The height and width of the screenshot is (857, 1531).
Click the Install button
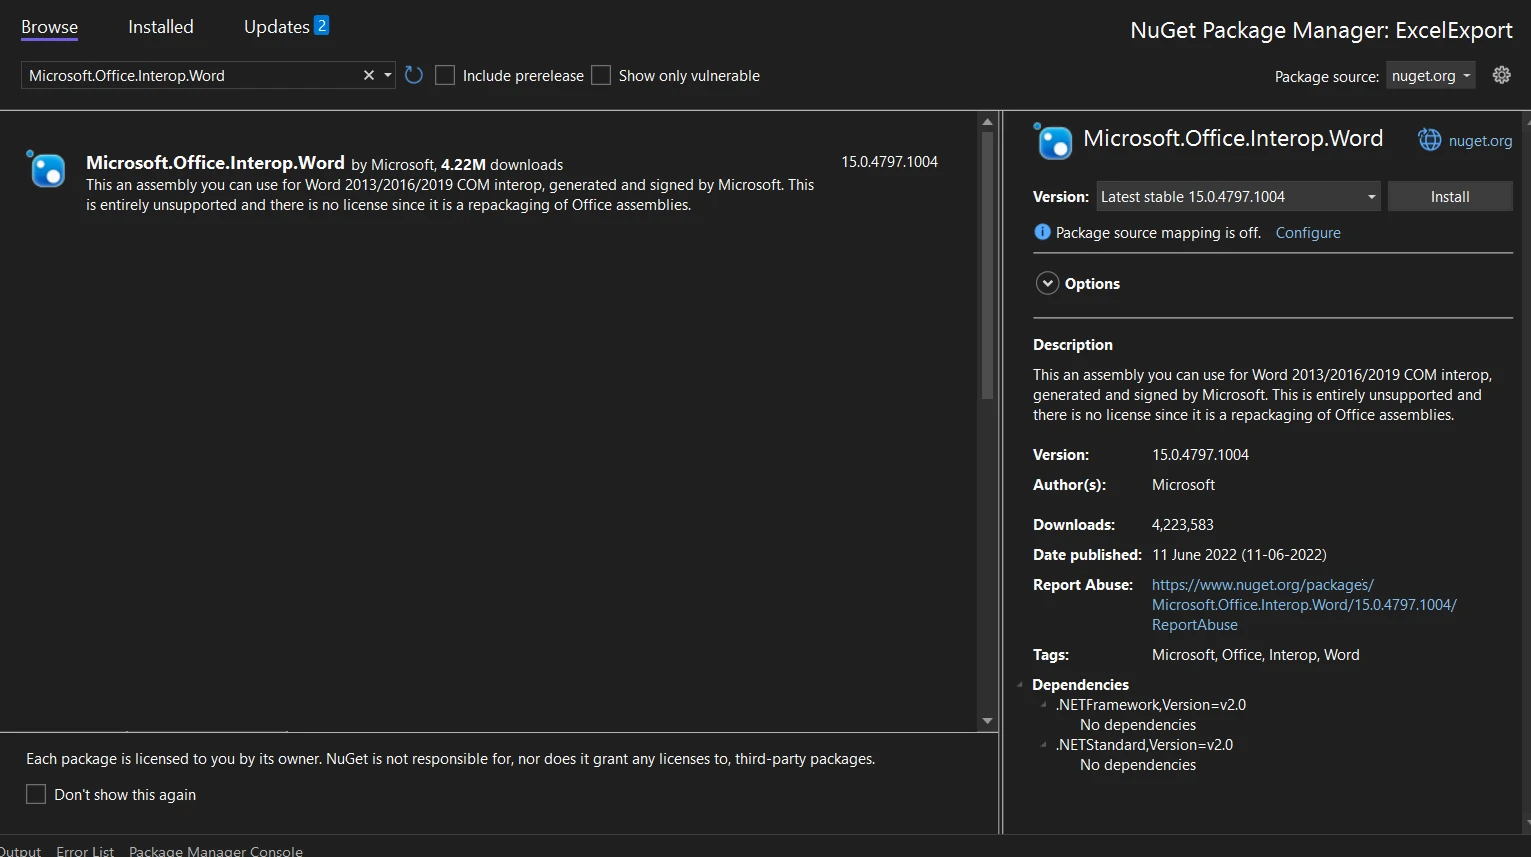click(x=1449, y=197)
